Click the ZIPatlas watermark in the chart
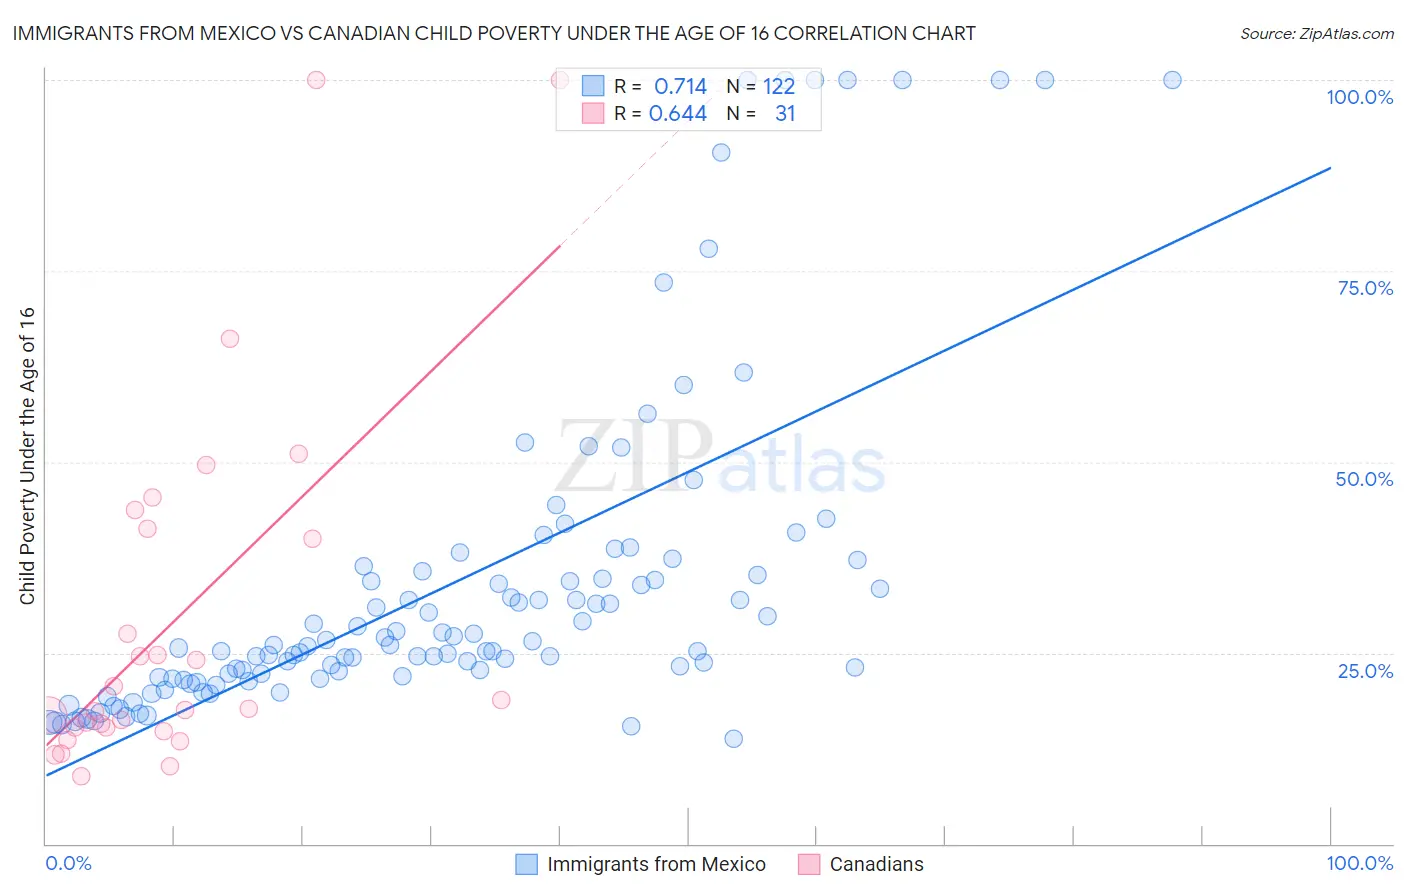Screen dimensions: 1406x892 click(720, 459)
